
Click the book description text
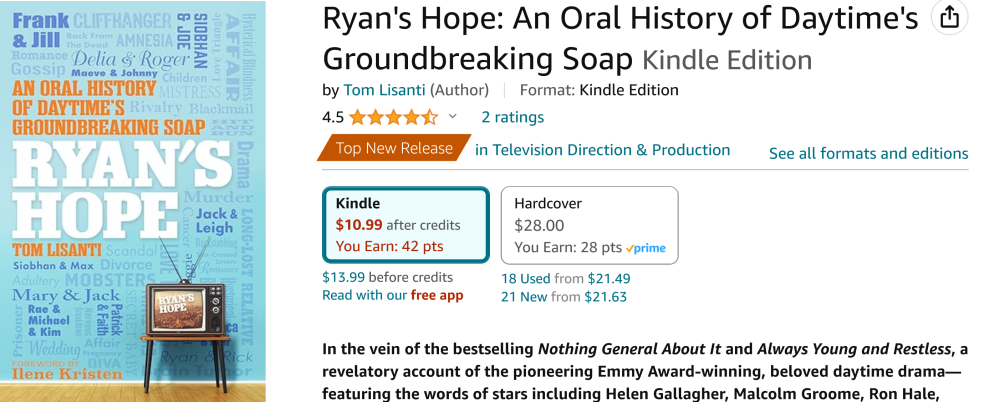point(645,370)
